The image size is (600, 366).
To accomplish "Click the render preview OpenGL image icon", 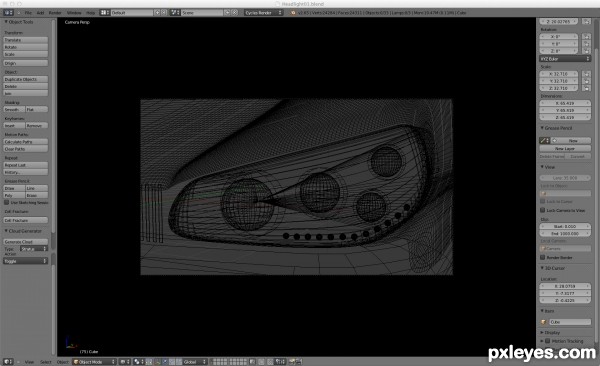I will tap(292, 361).
